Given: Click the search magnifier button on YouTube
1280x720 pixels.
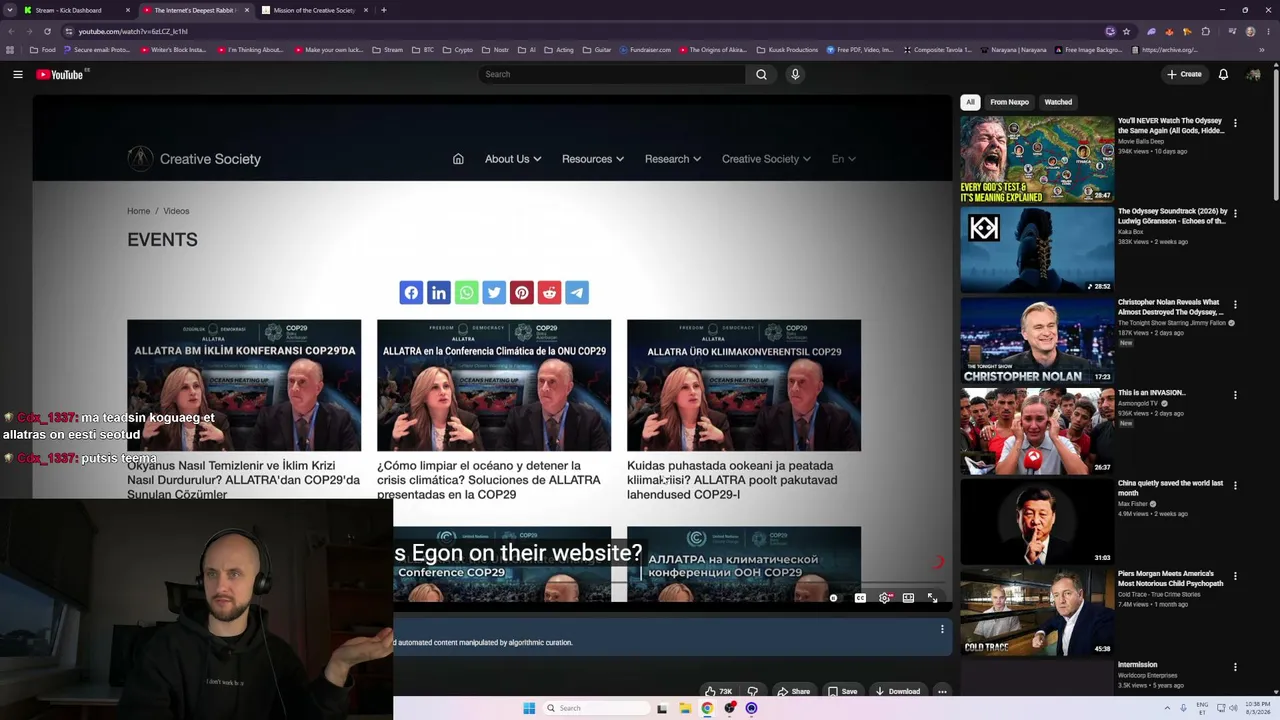Looking at the screenshot, I should (x=761, y=74).
